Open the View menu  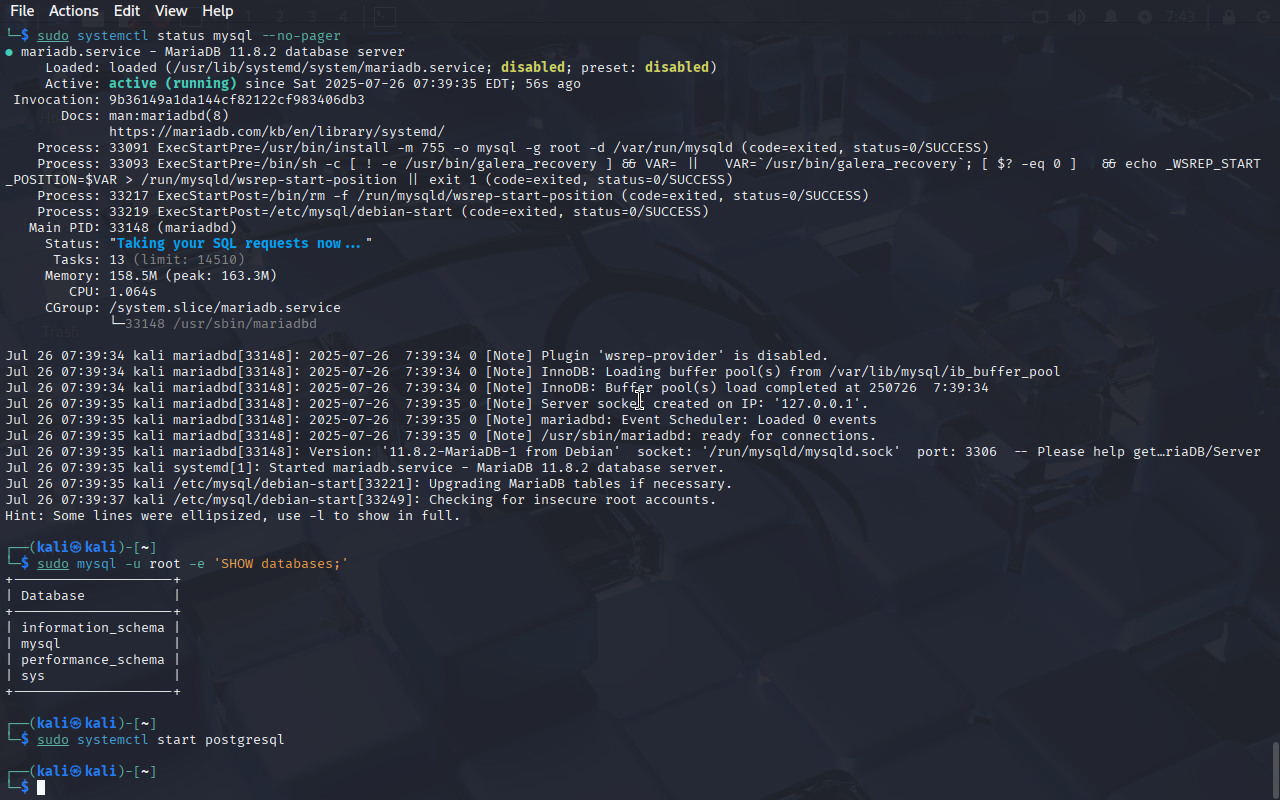[x=171, y=11]
